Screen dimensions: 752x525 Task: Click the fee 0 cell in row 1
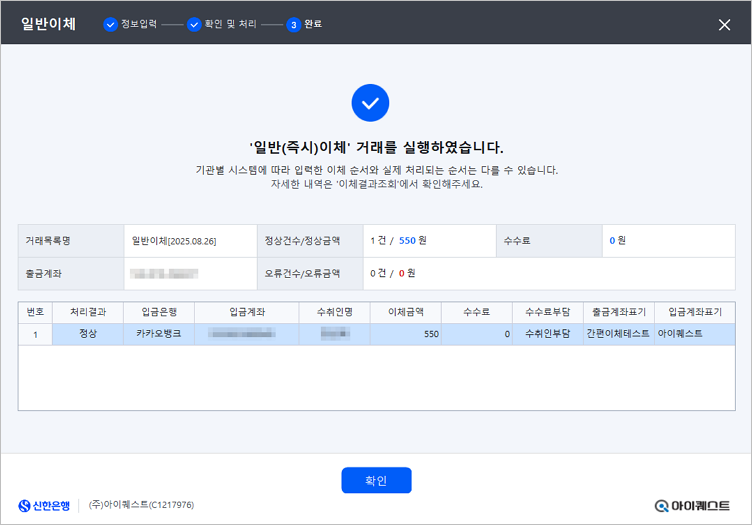[477, 334]
